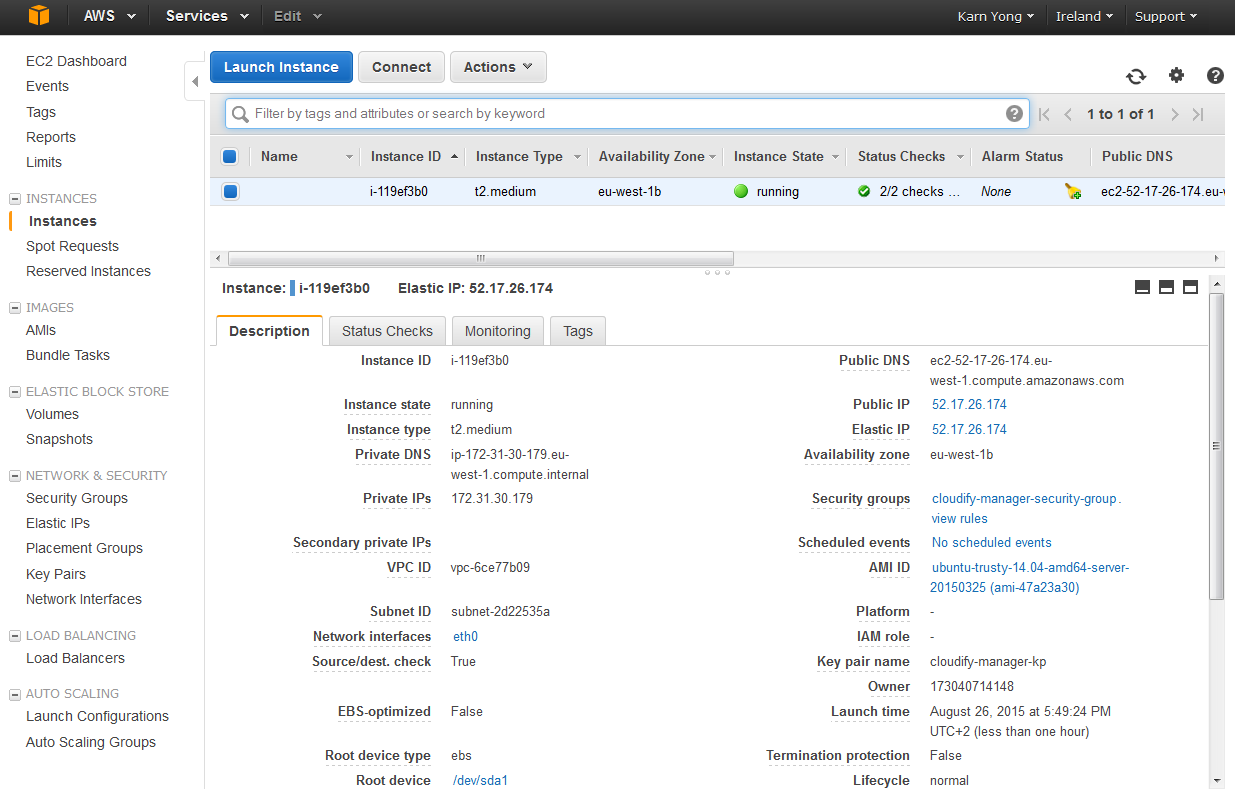Open AMIs in the sidebar
Image resolution: width=1235 pixels, height=796 pixels.
41,330
